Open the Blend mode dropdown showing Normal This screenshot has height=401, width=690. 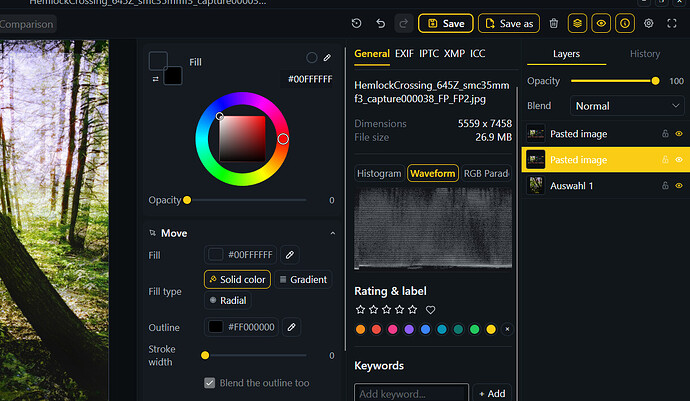pyautogui.click(x=627, y=106)
